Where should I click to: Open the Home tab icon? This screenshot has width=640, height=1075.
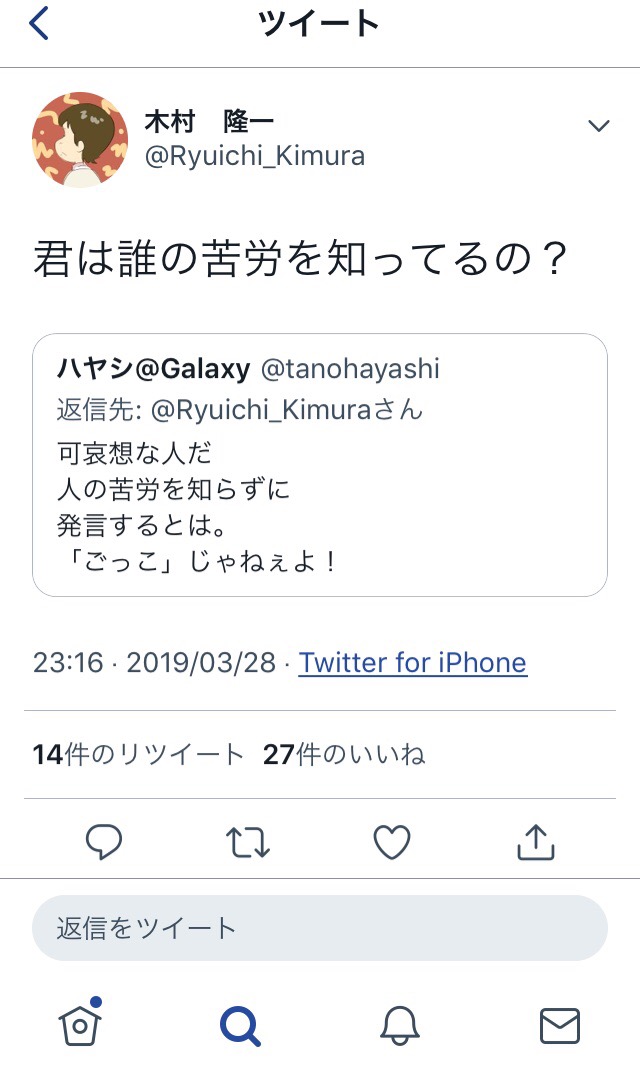(x=80, y=1023)
